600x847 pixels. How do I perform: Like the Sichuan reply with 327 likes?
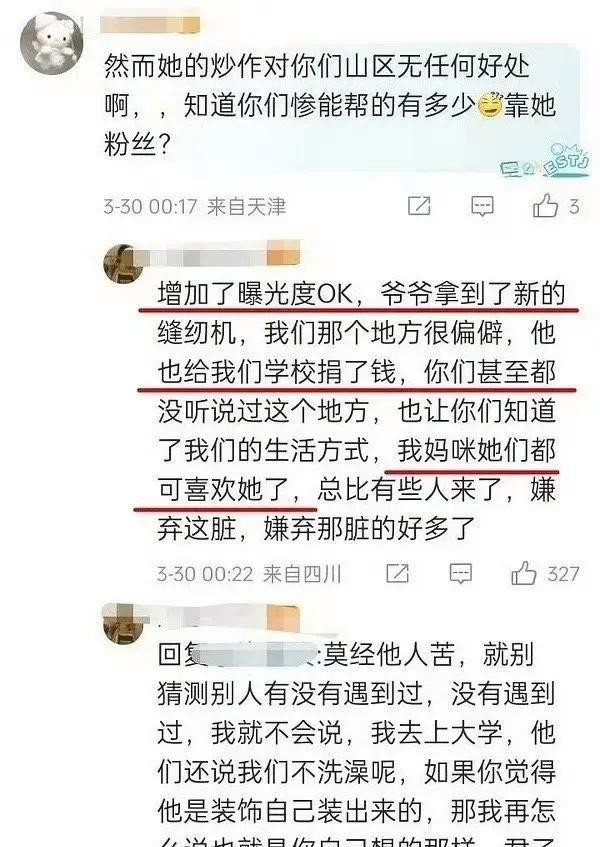[524, 573]
